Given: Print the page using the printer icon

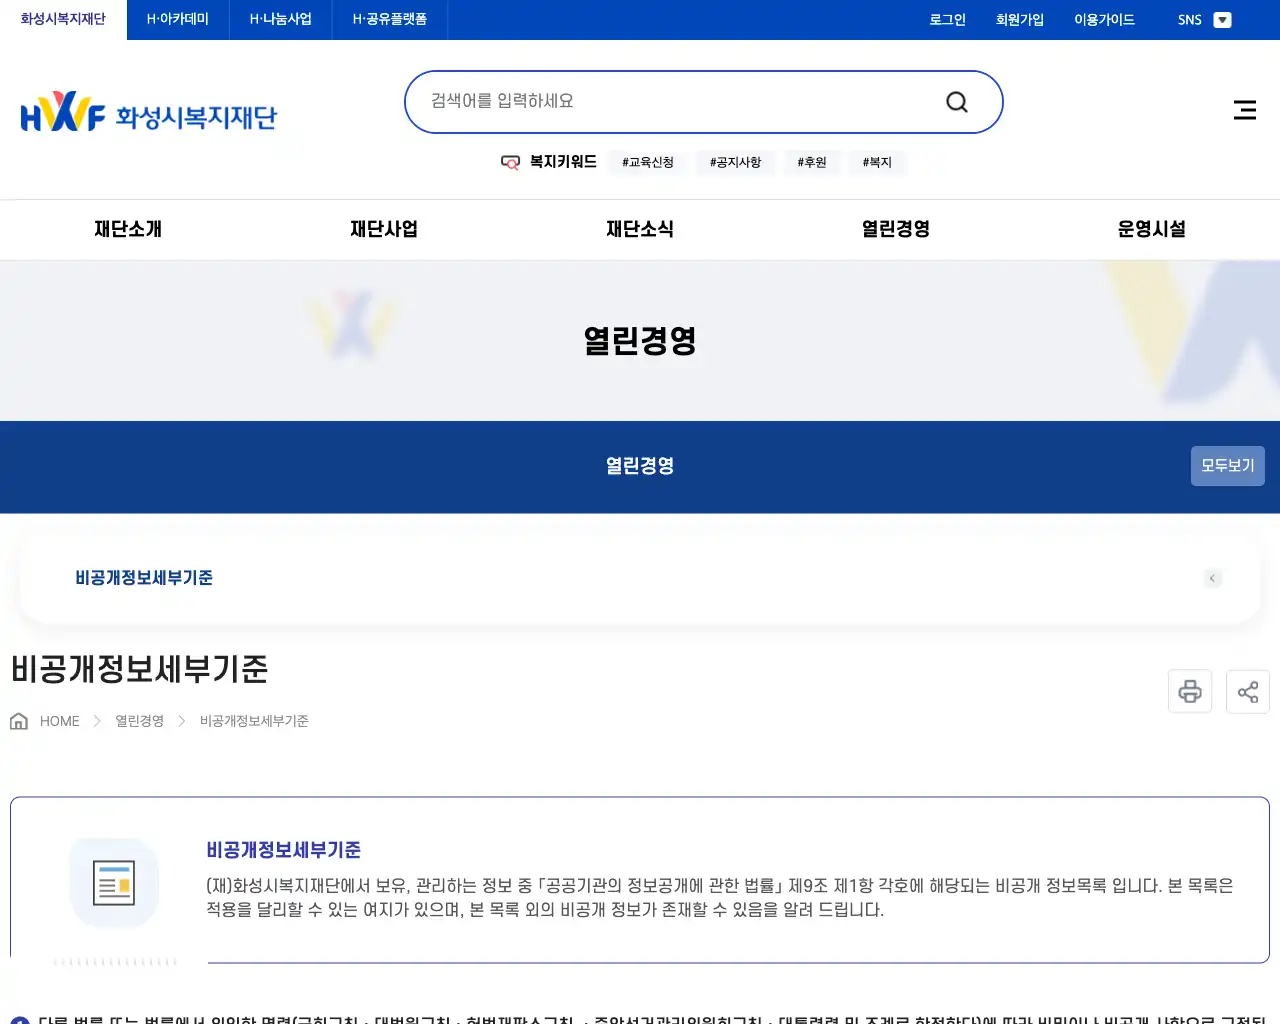Looking at the screenshot, I should coord(1189,691).
